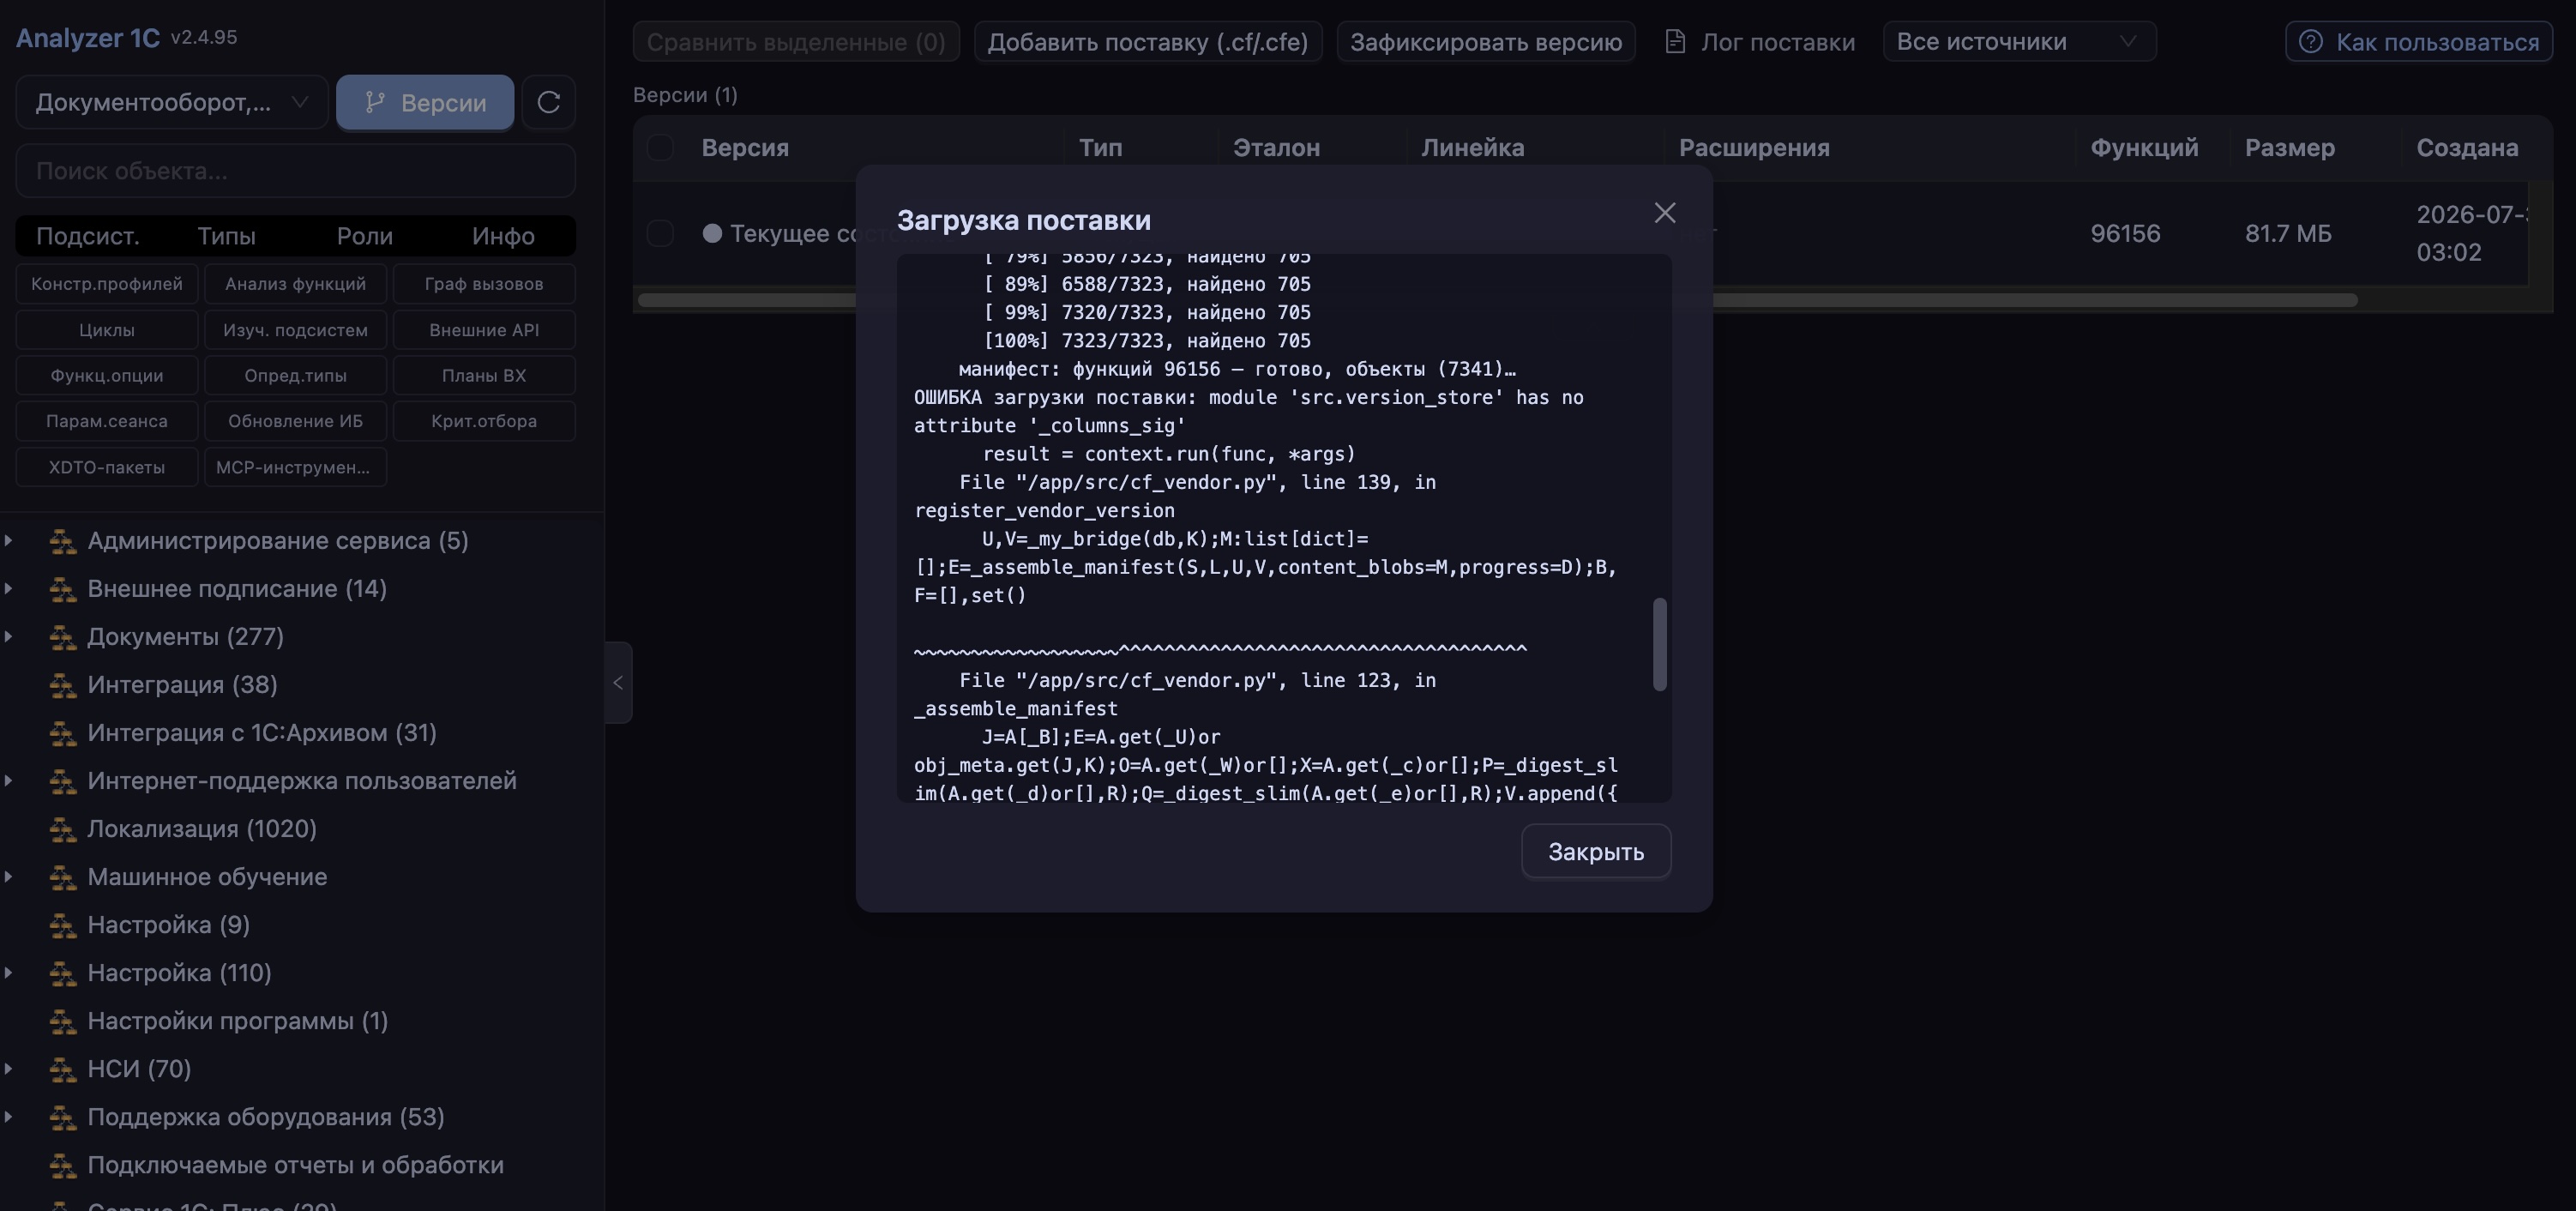Click Добавить поставку (.cf/.cfe) button
The image size is (2576, 1211).
coord(1147,42)
